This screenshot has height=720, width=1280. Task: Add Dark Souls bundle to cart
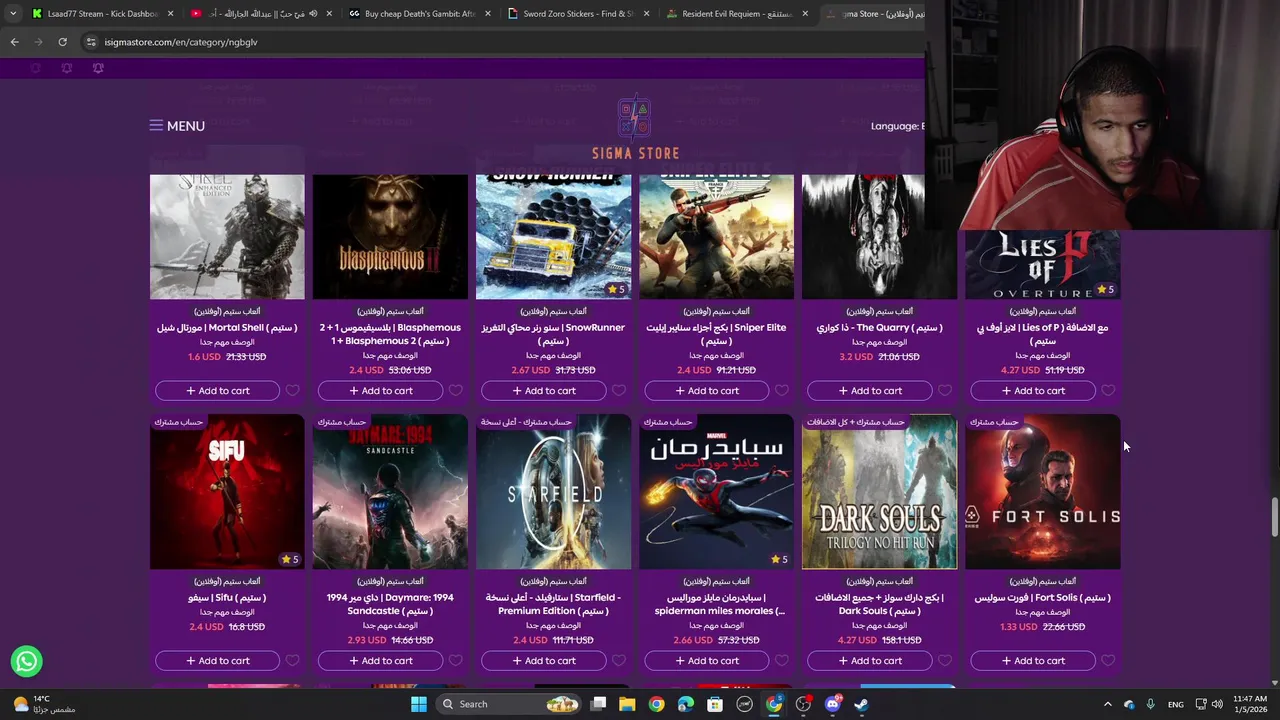coord(869,661)
